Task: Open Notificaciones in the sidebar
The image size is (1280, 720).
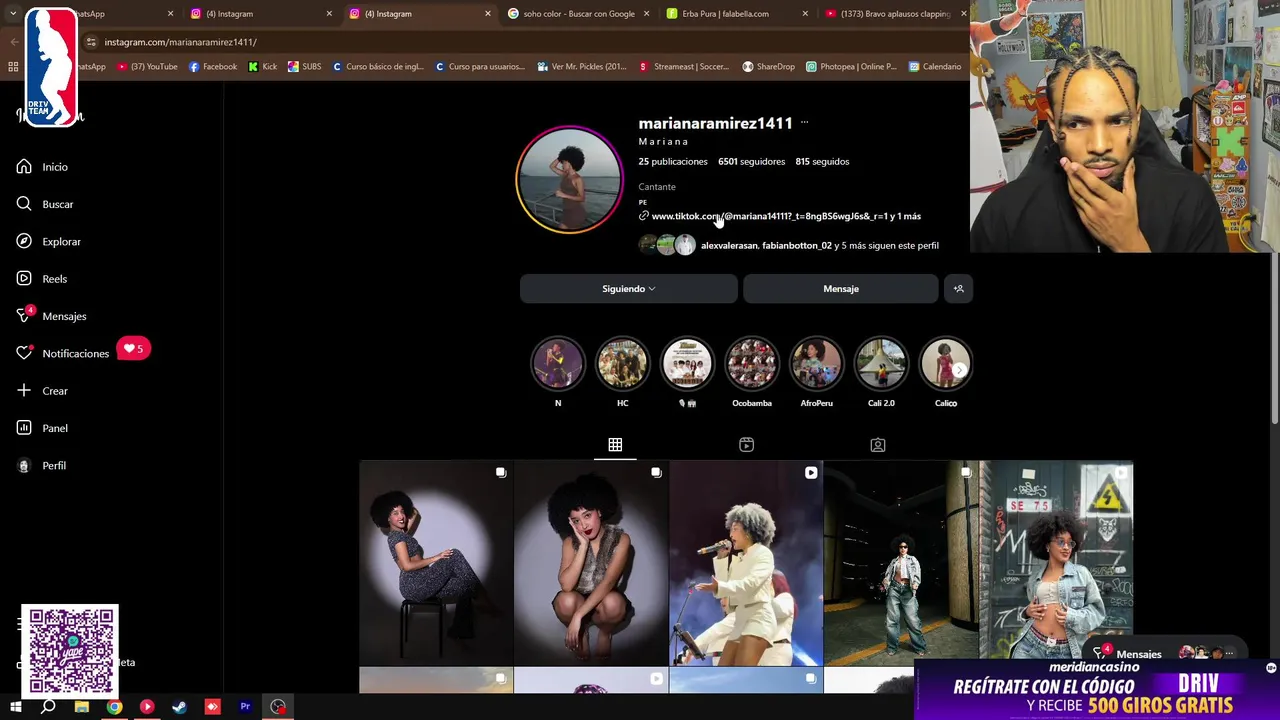Action: (62, 354)
